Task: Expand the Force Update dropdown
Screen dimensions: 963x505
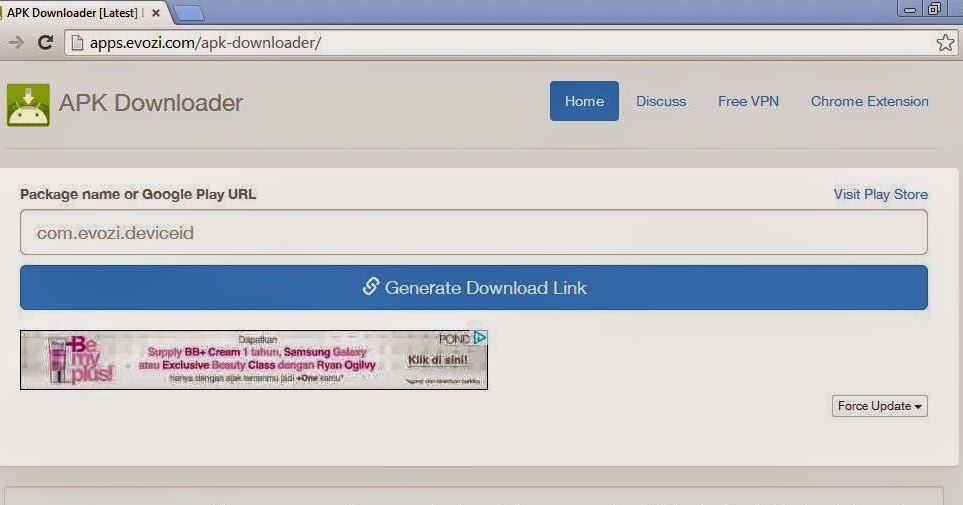Action: pos(879,406)
